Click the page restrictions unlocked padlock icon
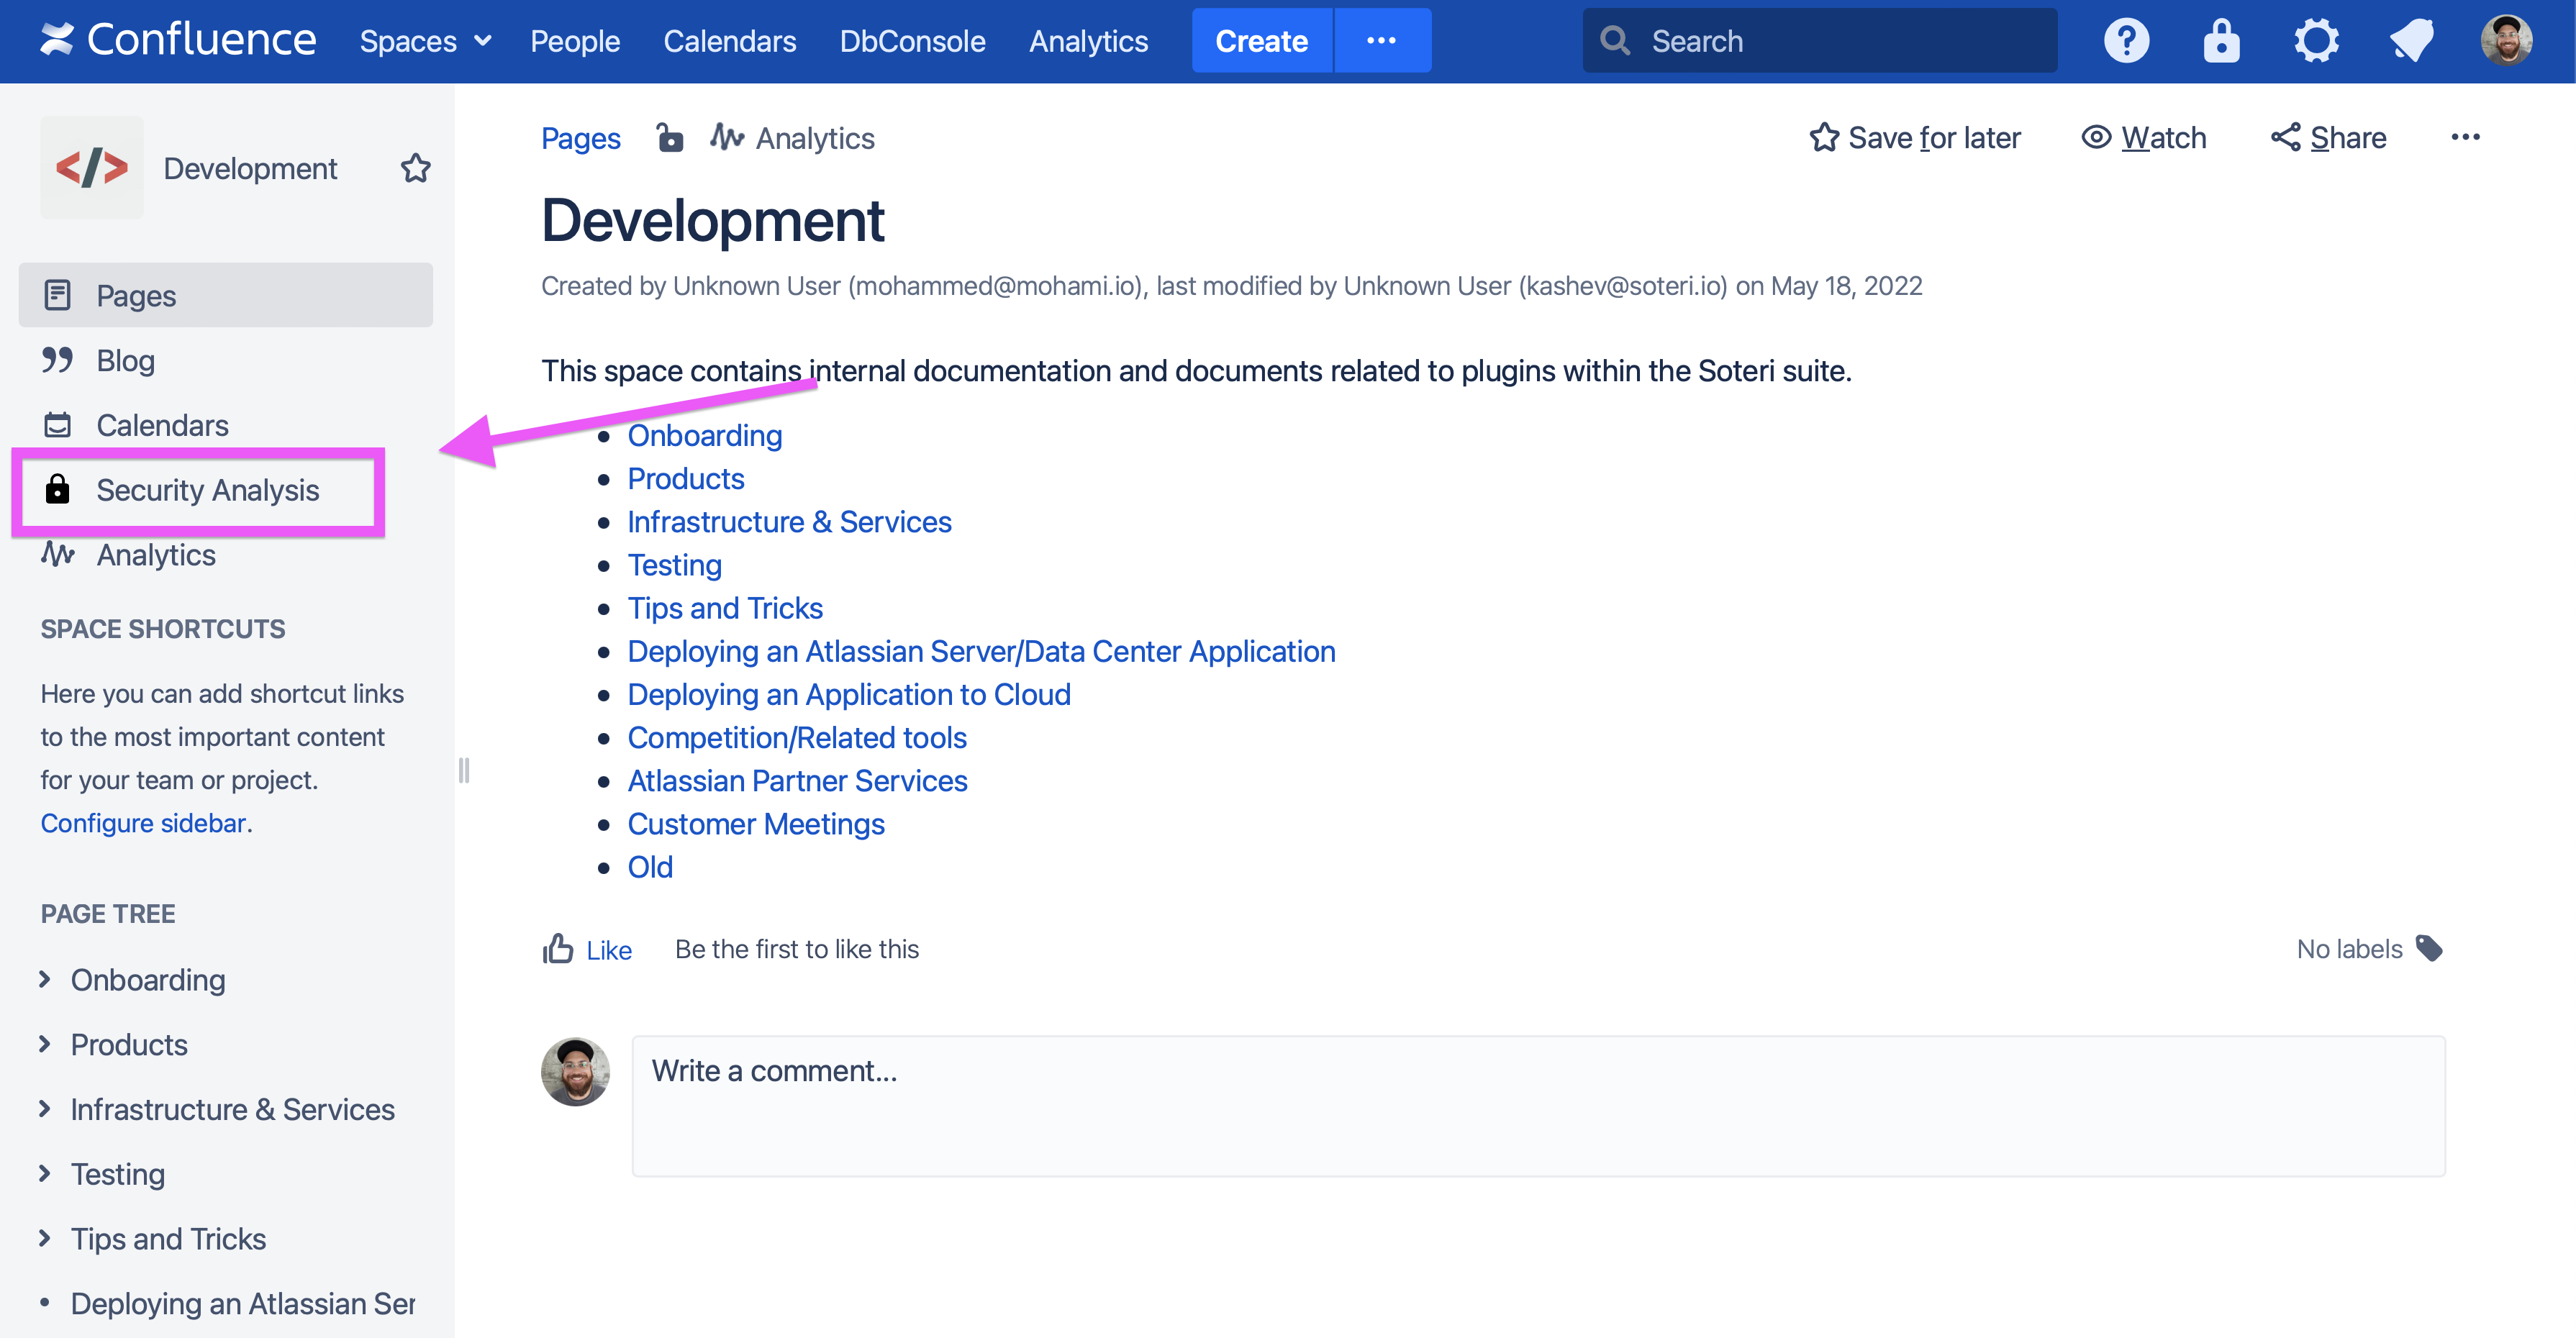This screenshot has width=2576, height=1338. 669,137
